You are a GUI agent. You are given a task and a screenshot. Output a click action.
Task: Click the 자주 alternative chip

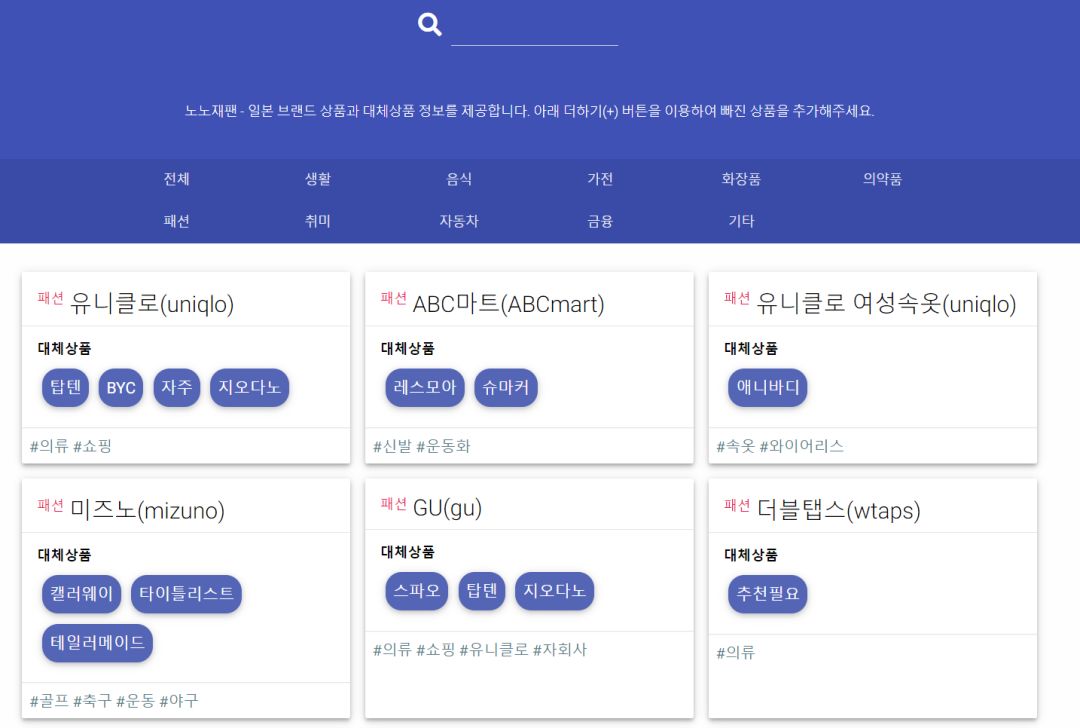click(176, 388)
